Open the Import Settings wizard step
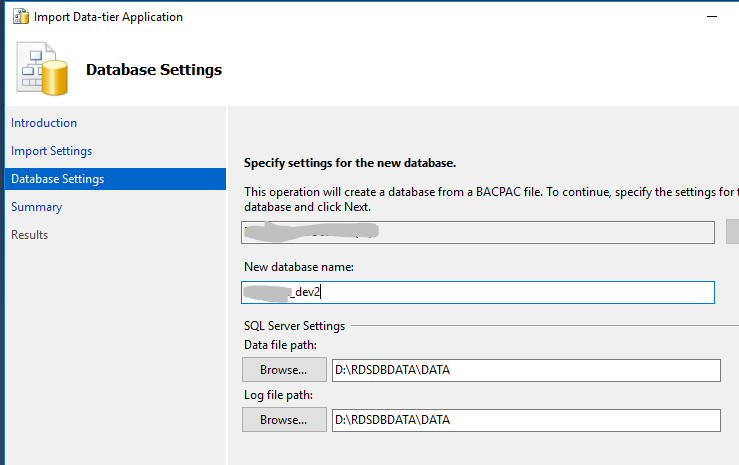This screenshot has height=465, width=739. click(51, 151)
